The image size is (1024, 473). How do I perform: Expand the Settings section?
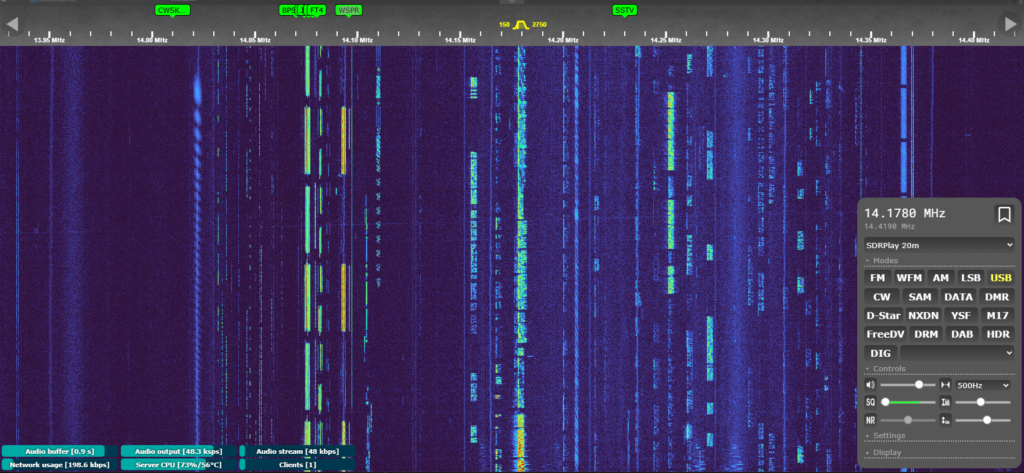[888, 435]
